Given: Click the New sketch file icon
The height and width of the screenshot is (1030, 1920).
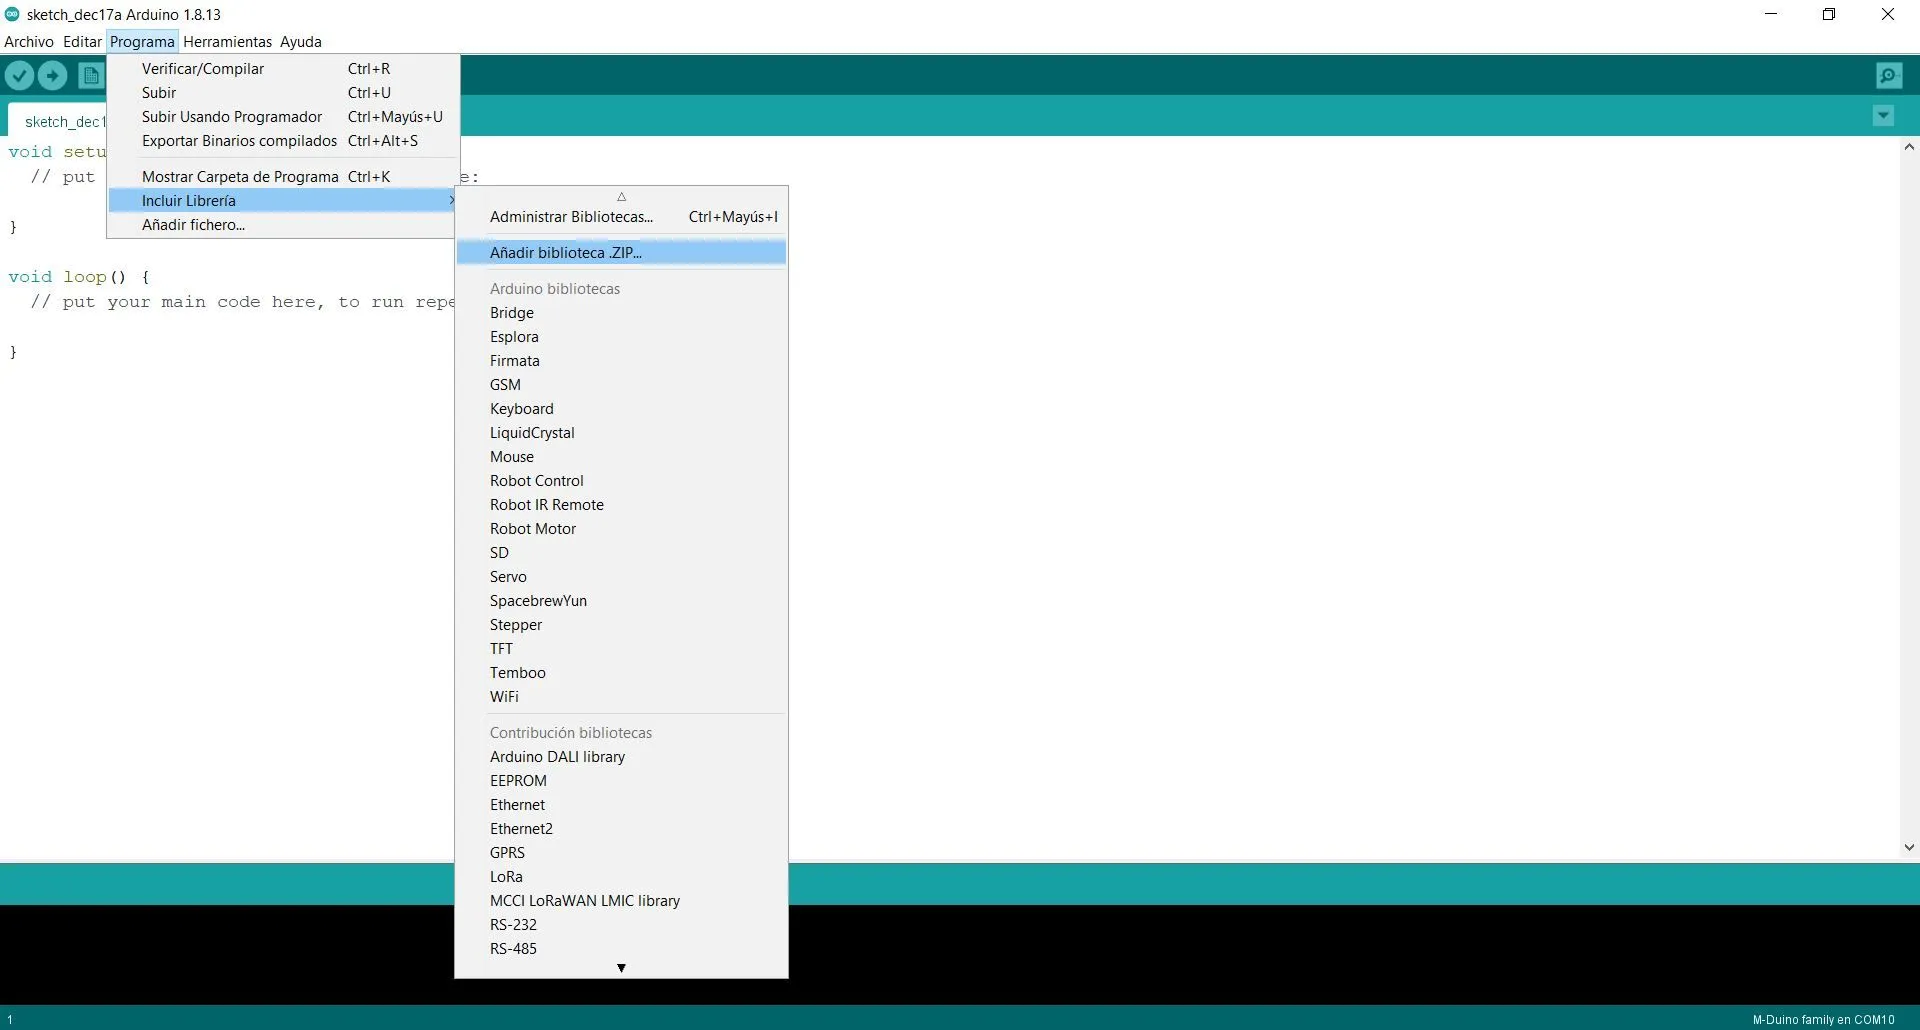Looking at the screenshot, I should point(91,75).
